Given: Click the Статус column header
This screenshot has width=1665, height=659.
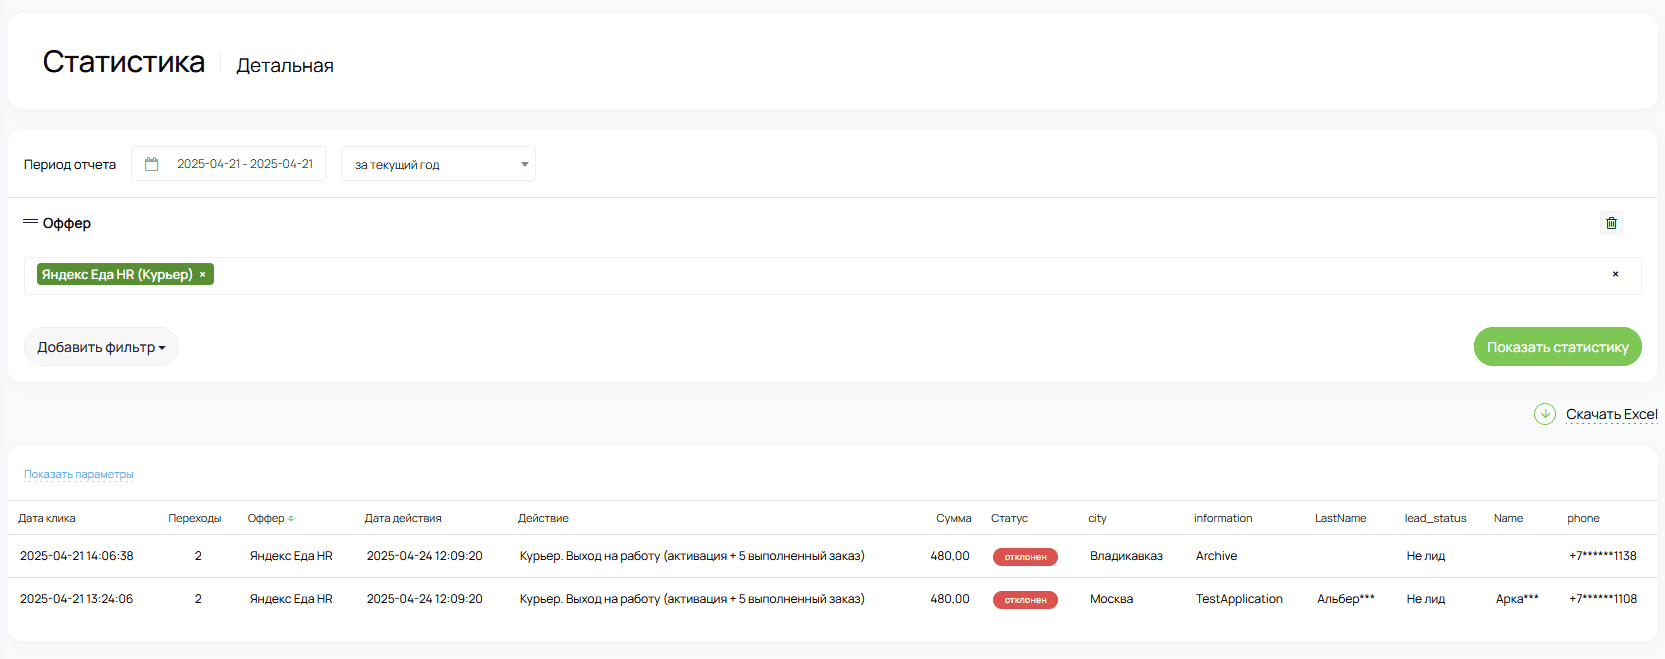Looking at the screenshot, I should tap(1009, 518).
